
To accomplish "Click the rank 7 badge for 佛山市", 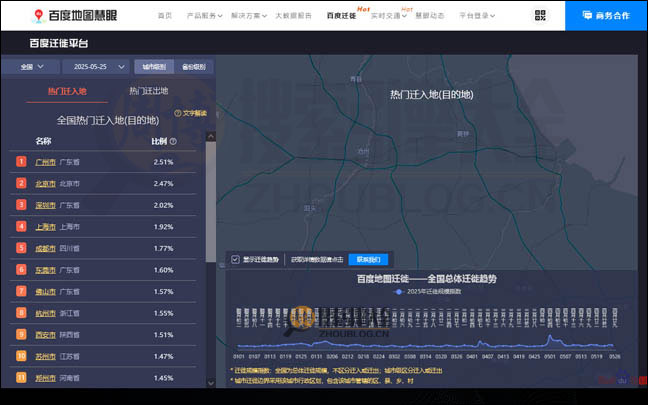I will click(x=21, y=291).
